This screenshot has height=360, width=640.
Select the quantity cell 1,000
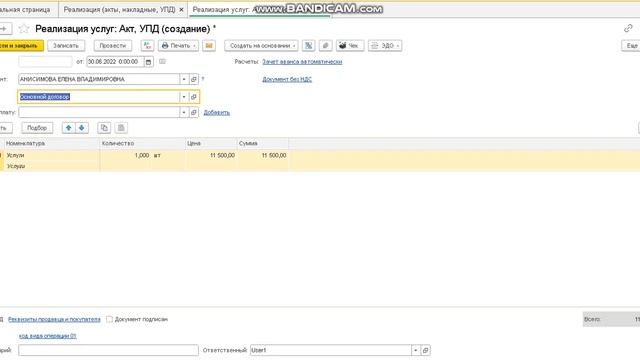[x=126, y=156]
